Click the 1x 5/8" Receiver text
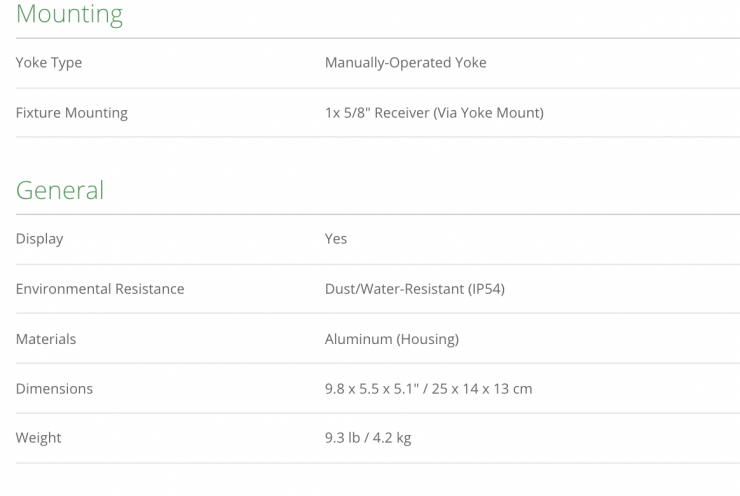 pos(376,113)
